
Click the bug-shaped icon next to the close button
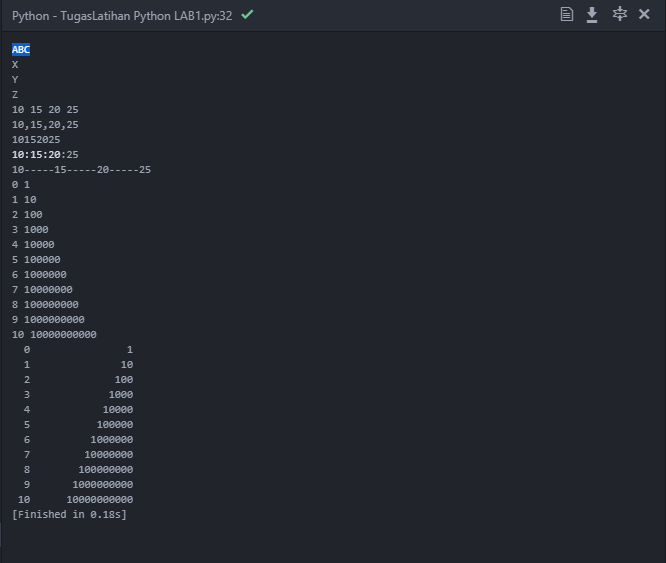(620, 14)
